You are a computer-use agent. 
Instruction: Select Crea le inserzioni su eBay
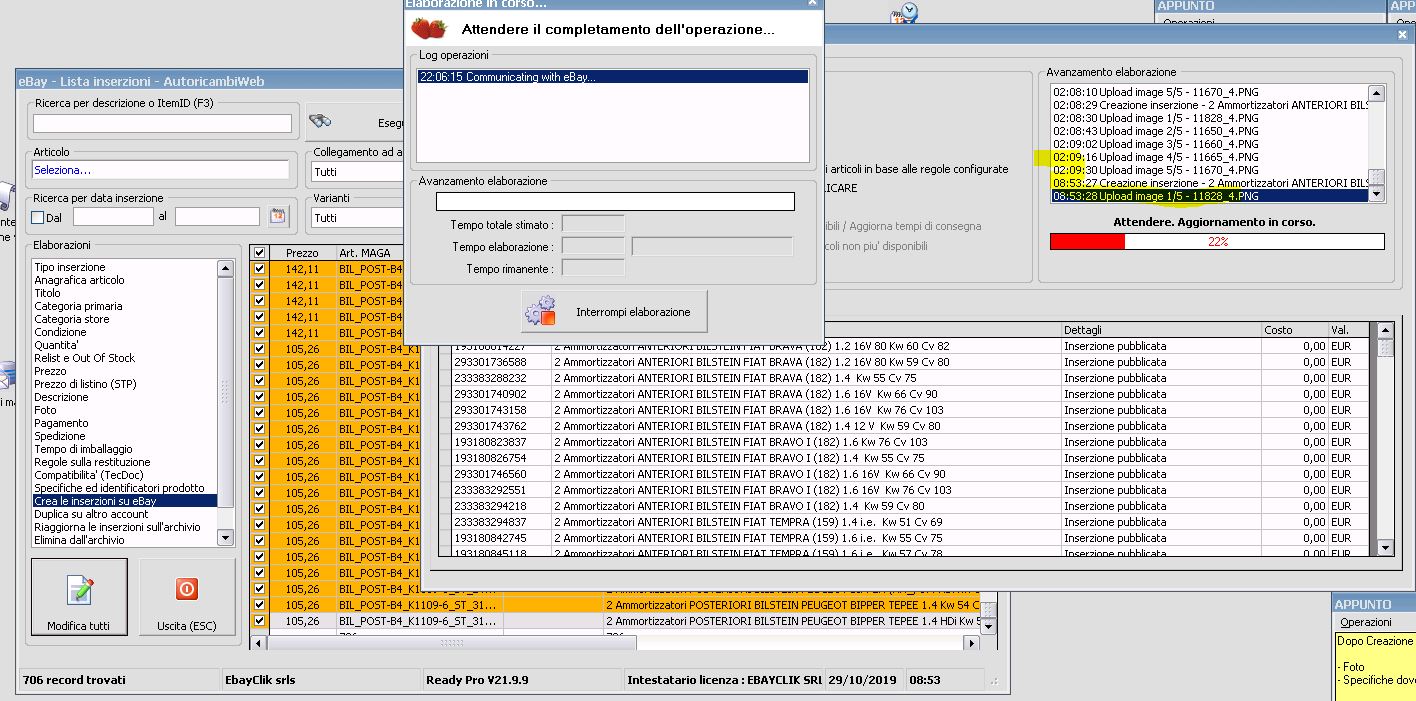[125, 501]
